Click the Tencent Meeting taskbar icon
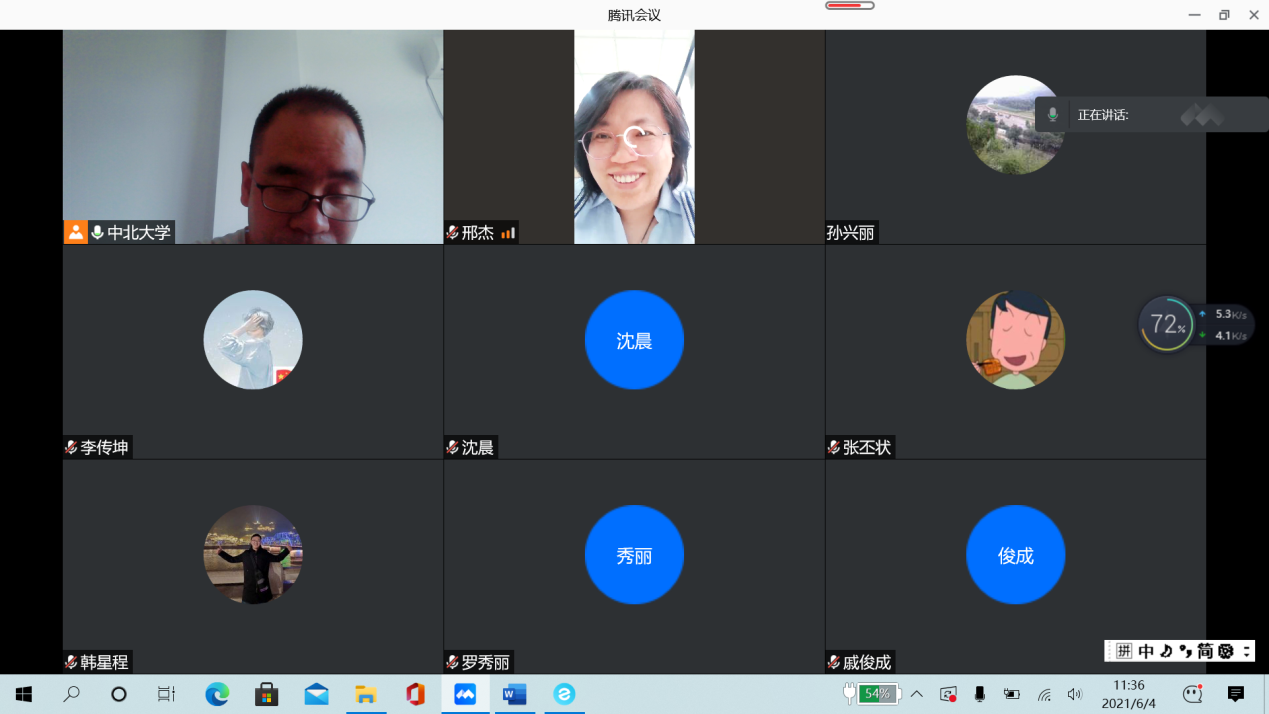 465,694
